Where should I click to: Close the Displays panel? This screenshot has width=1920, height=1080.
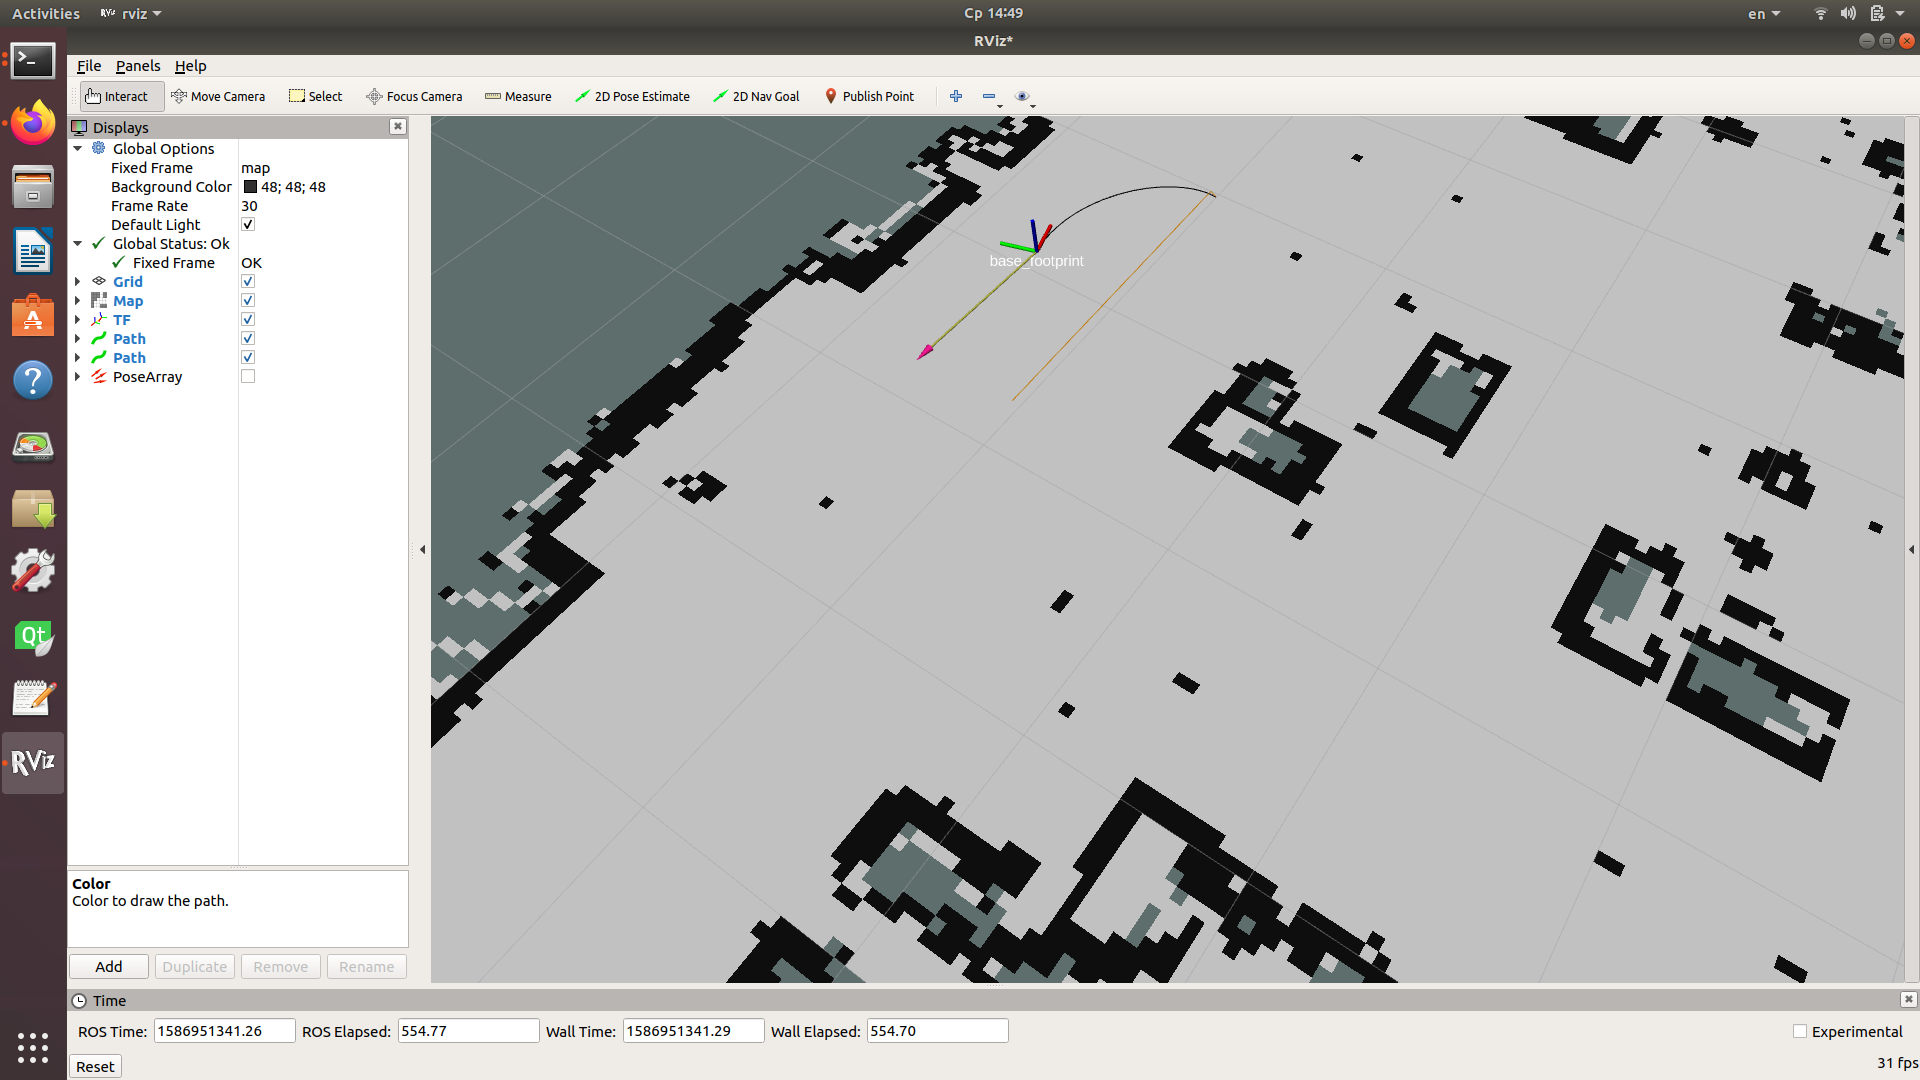click(x=398, y=126)
